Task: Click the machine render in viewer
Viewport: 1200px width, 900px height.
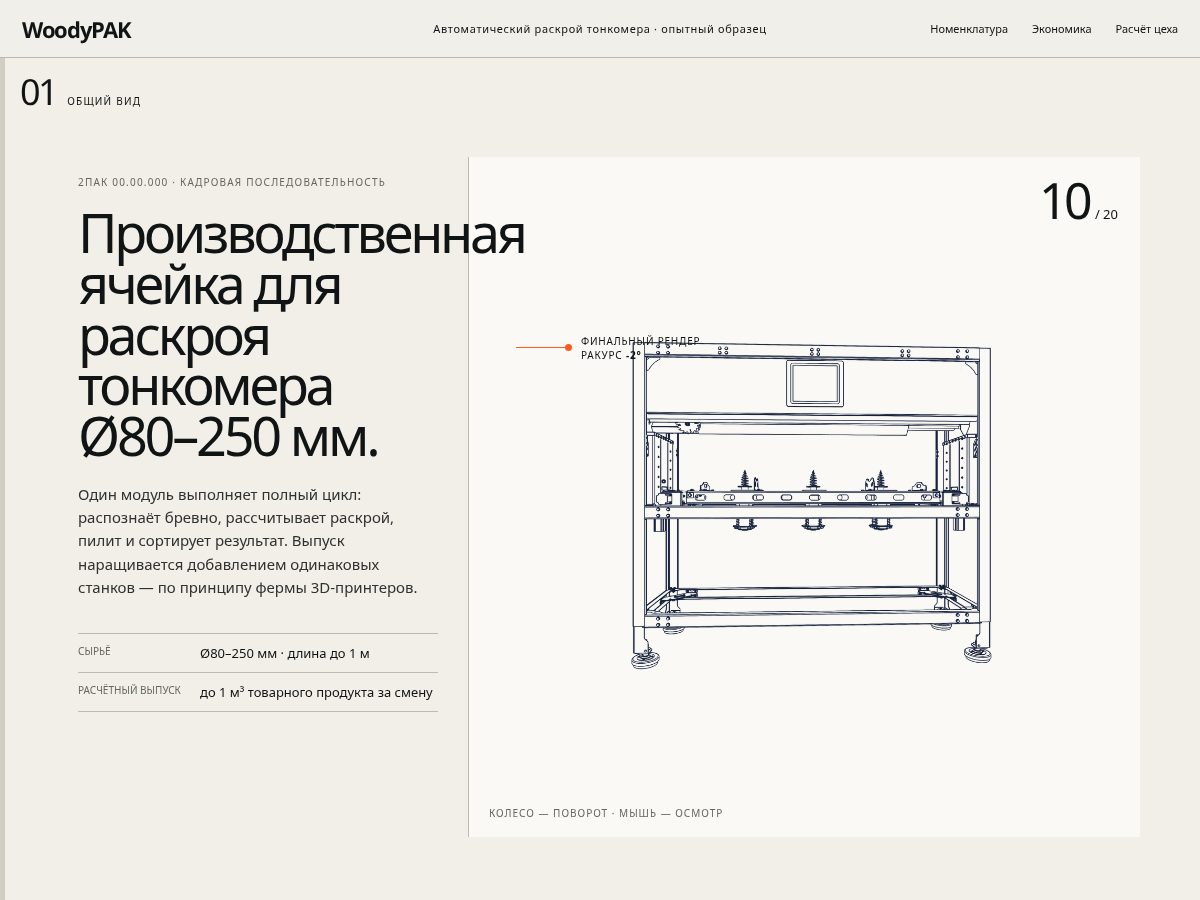Action: pos(811,505)
